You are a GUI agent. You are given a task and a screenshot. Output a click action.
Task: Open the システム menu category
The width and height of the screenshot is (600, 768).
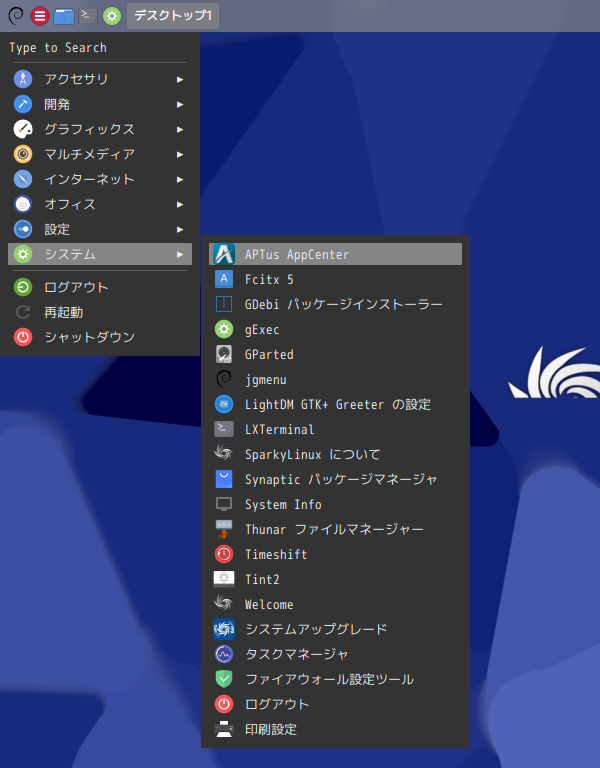[x=100, y=254]
